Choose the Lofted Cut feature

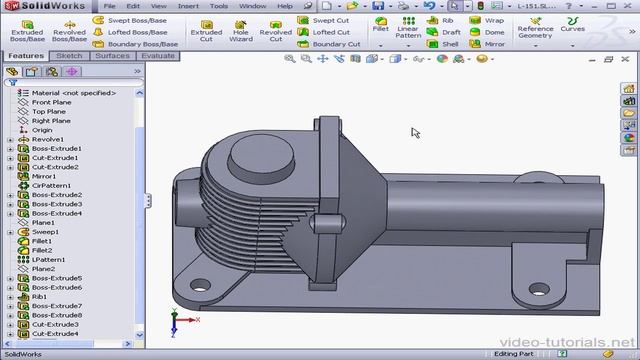(324, 32)
